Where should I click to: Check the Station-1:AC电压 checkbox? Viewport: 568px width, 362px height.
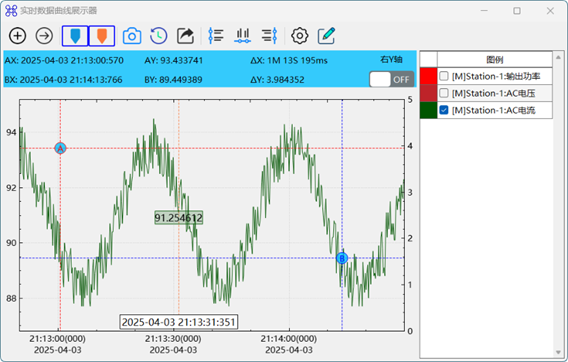tap(444, 93)
